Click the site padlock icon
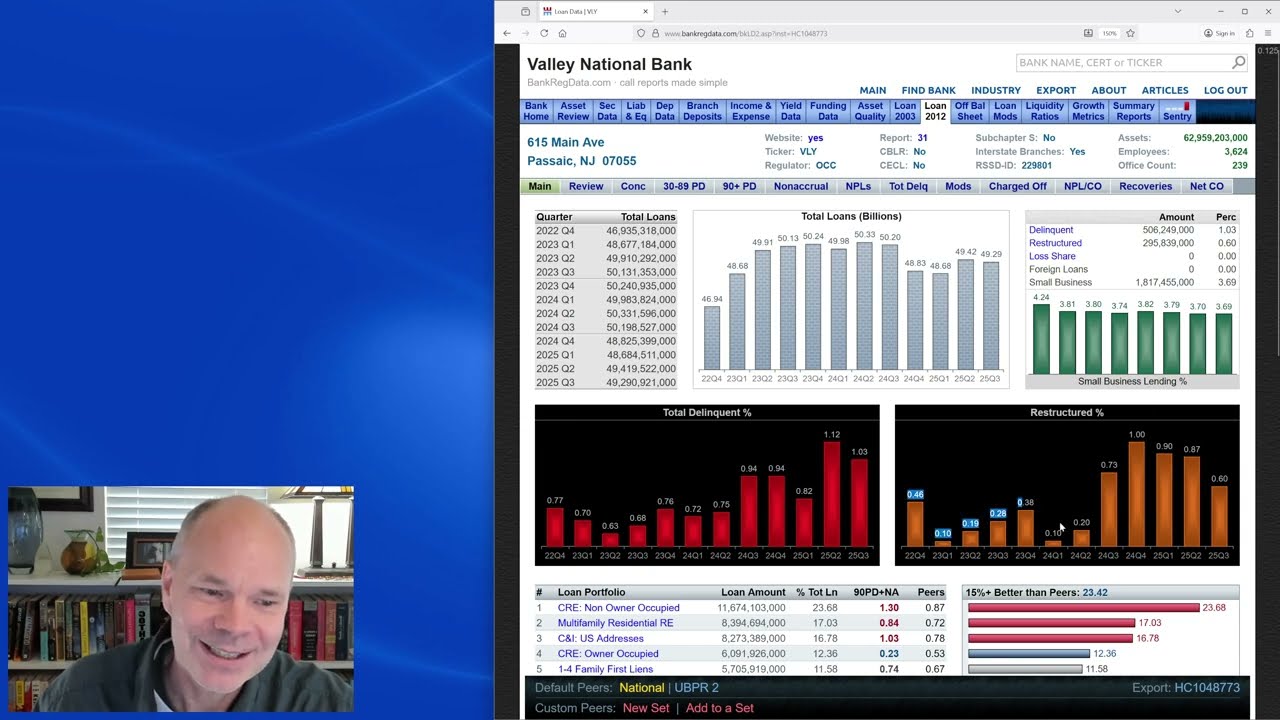The width and height of the screenshot is (1280, 720). tap(655, 33)
